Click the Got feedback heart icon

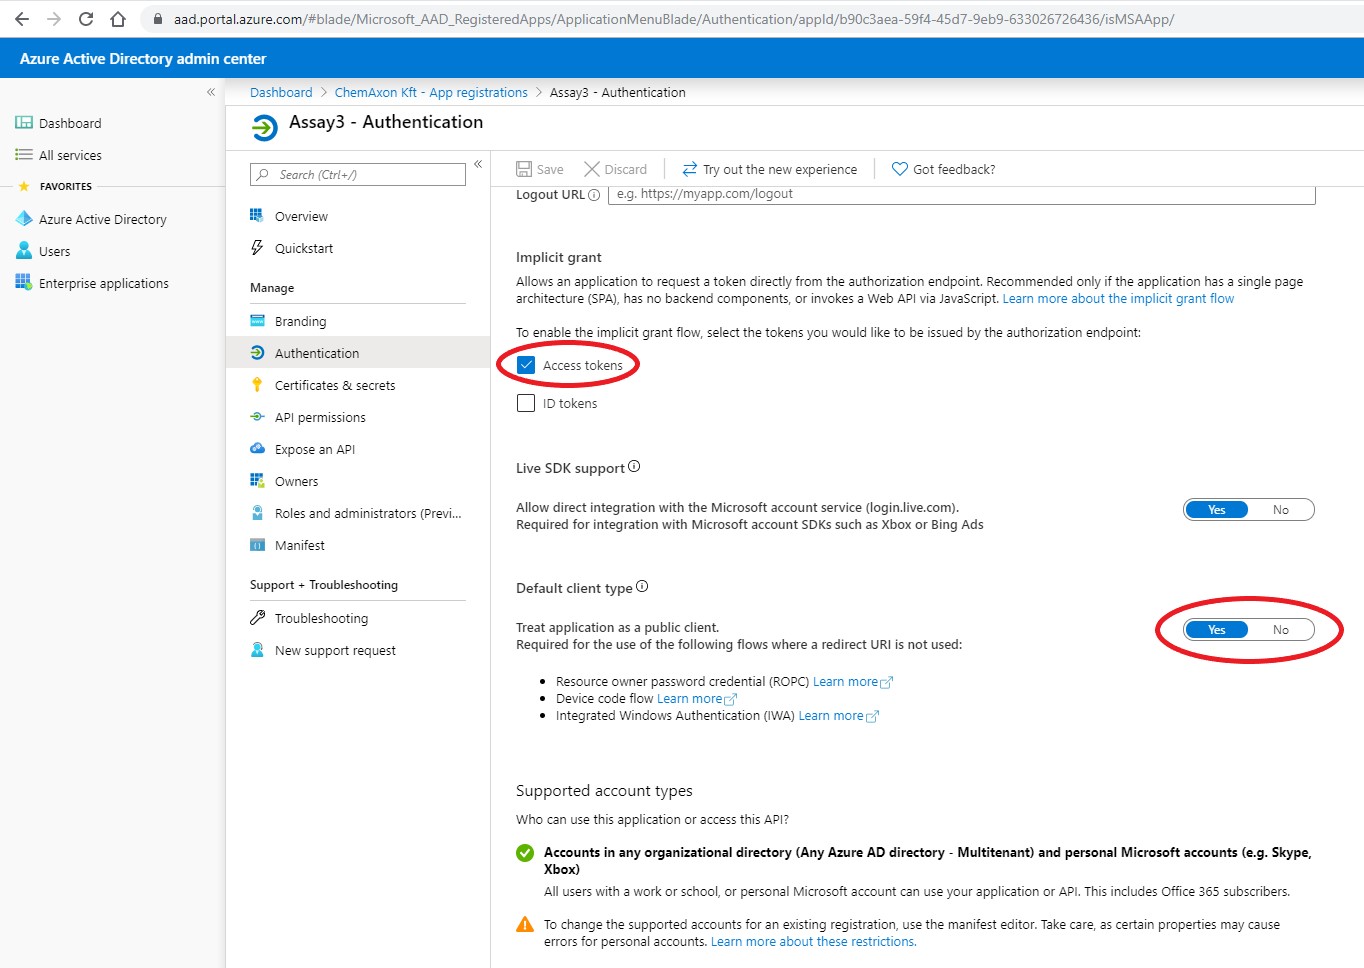[899, 169]
